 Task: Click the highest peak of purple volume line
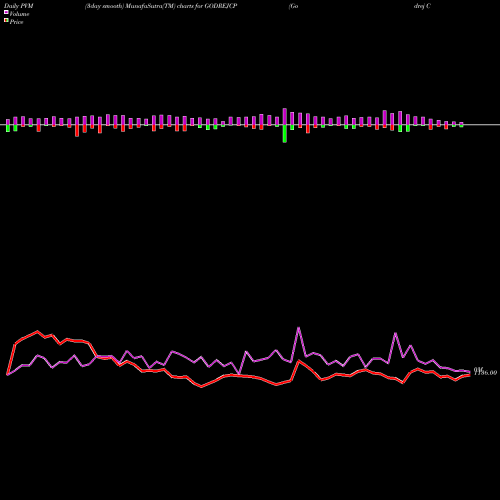(299, 328)
